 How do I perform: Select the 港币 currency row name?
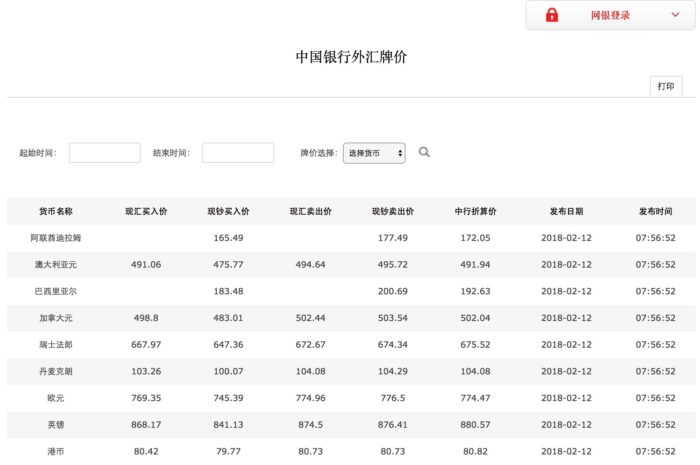coord(56,452)
